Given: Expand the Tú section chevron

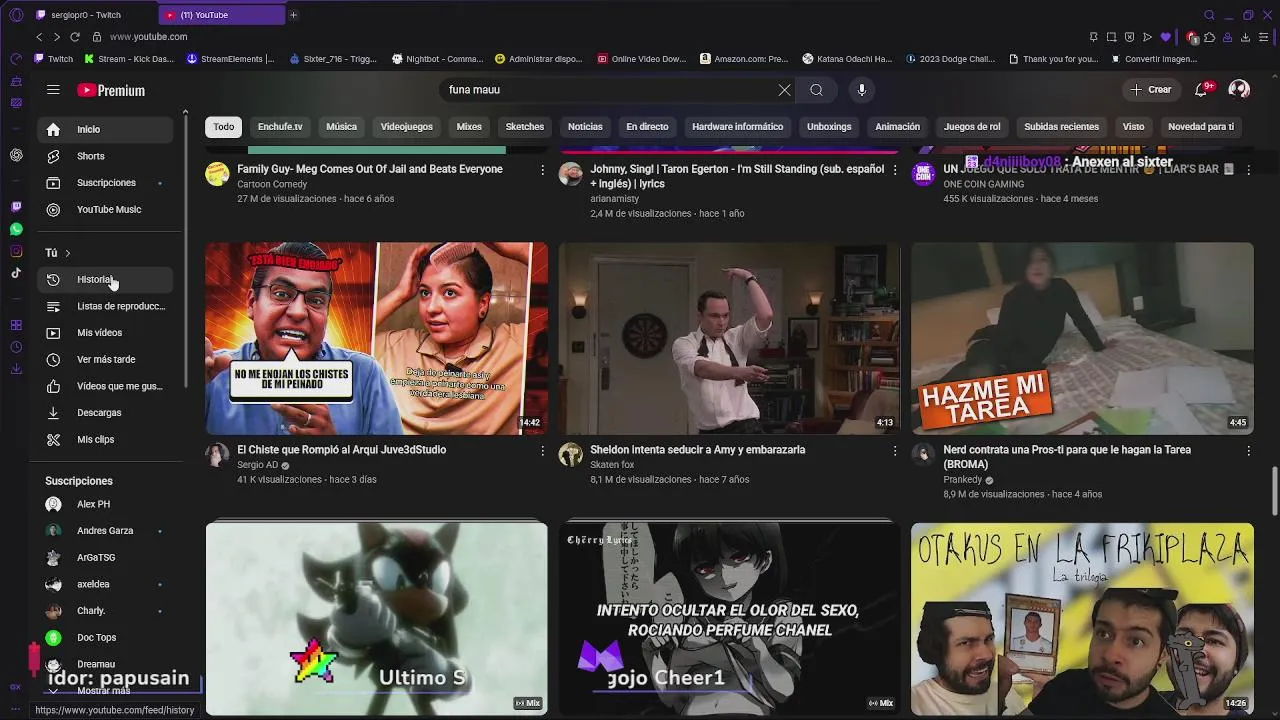Looking at the screenshot, I should pyautogui.click(x=67, y=253).
